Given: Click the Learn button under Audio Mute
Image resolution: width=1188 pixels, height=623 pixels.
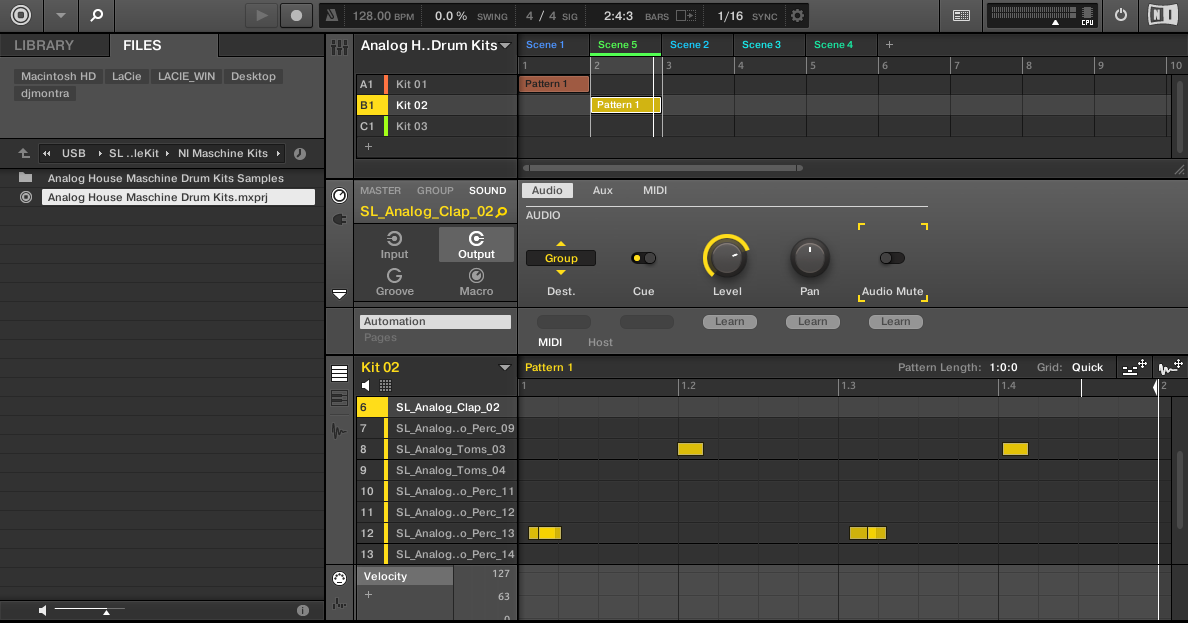Looking at the screenshot, I should (x=896, y=321).
